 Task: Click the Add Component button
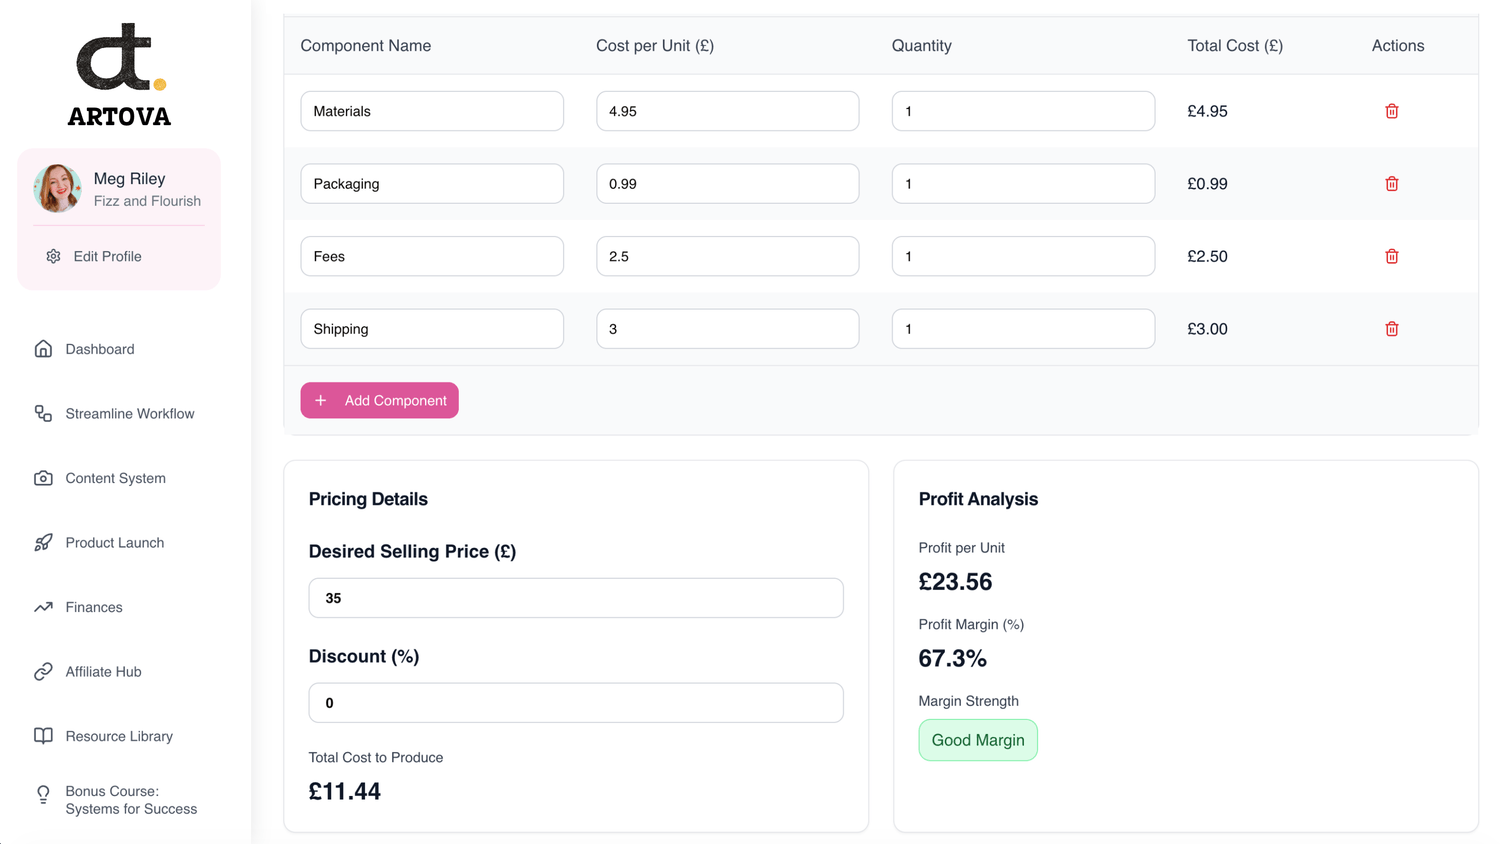[x=379, y=400]
